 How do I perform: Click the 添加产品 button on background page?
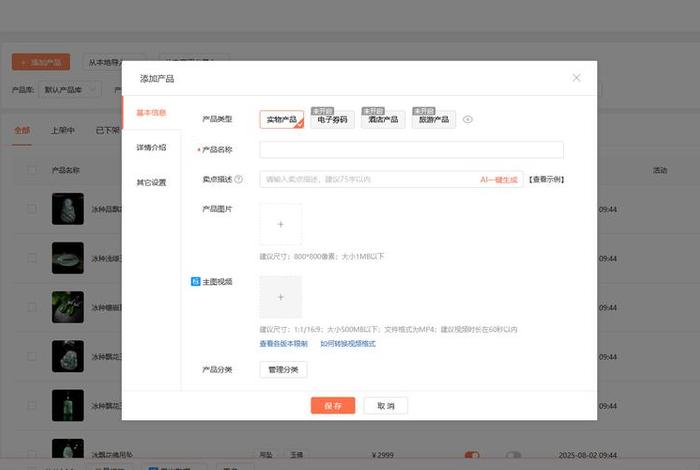tap(41, 62)
